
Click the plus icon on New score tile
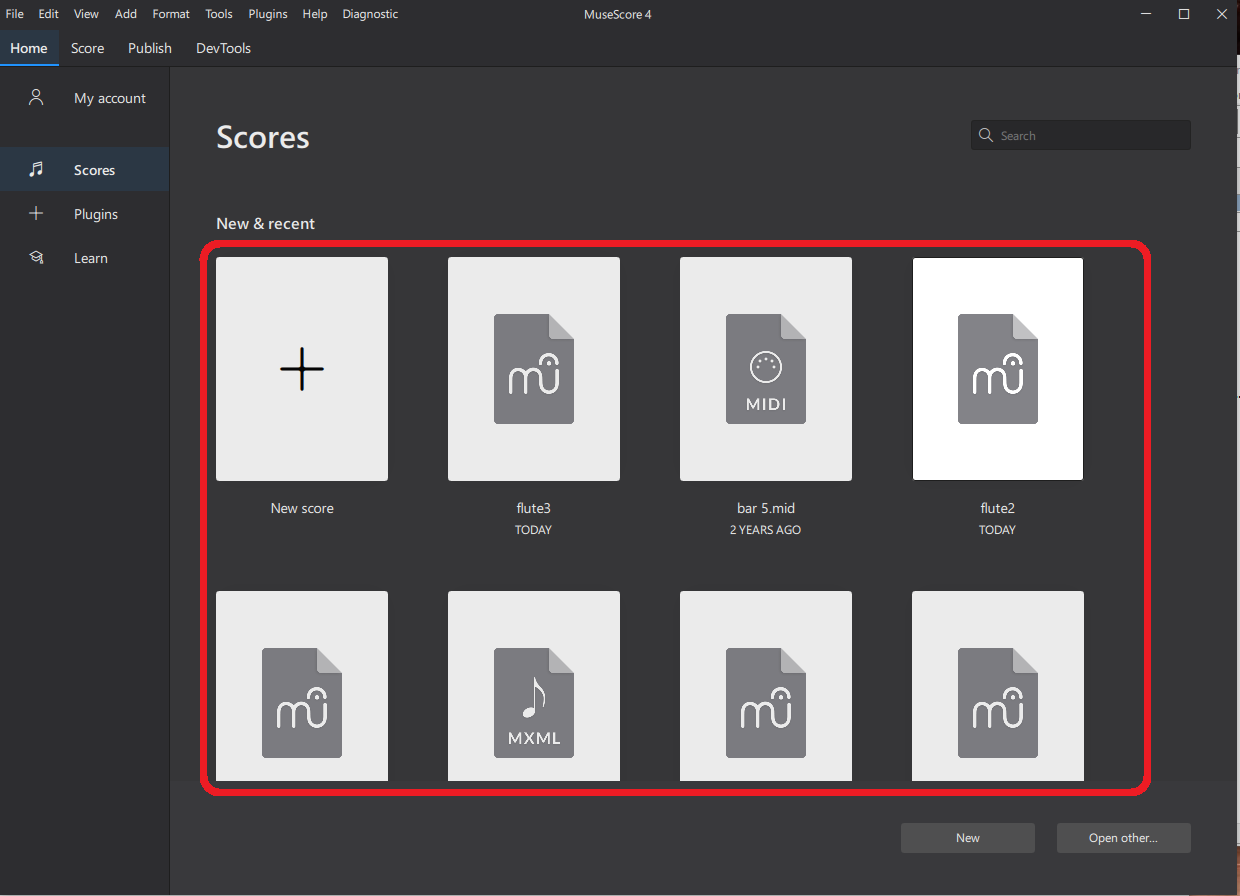pos(301,369)
